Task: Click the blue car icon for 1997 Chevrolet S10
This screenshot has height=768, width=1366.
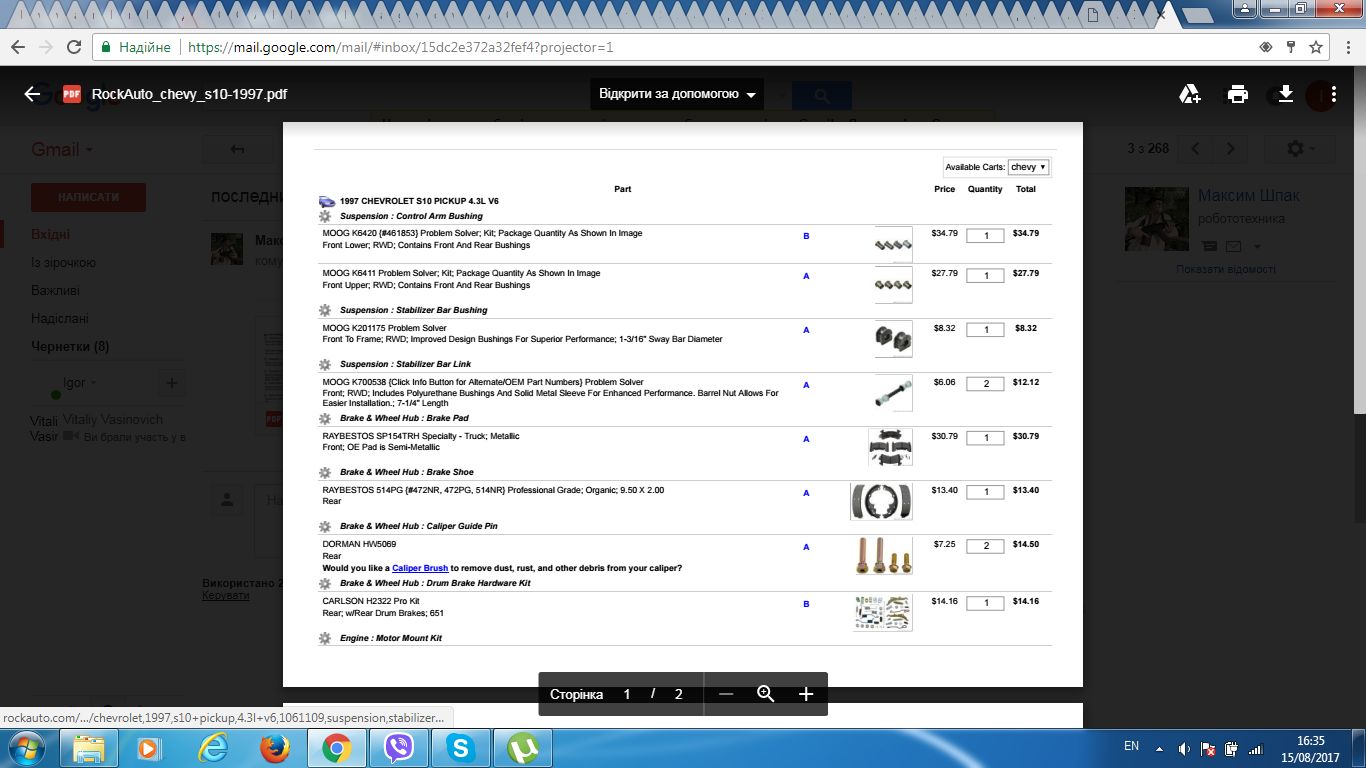Action: point(327,201)
